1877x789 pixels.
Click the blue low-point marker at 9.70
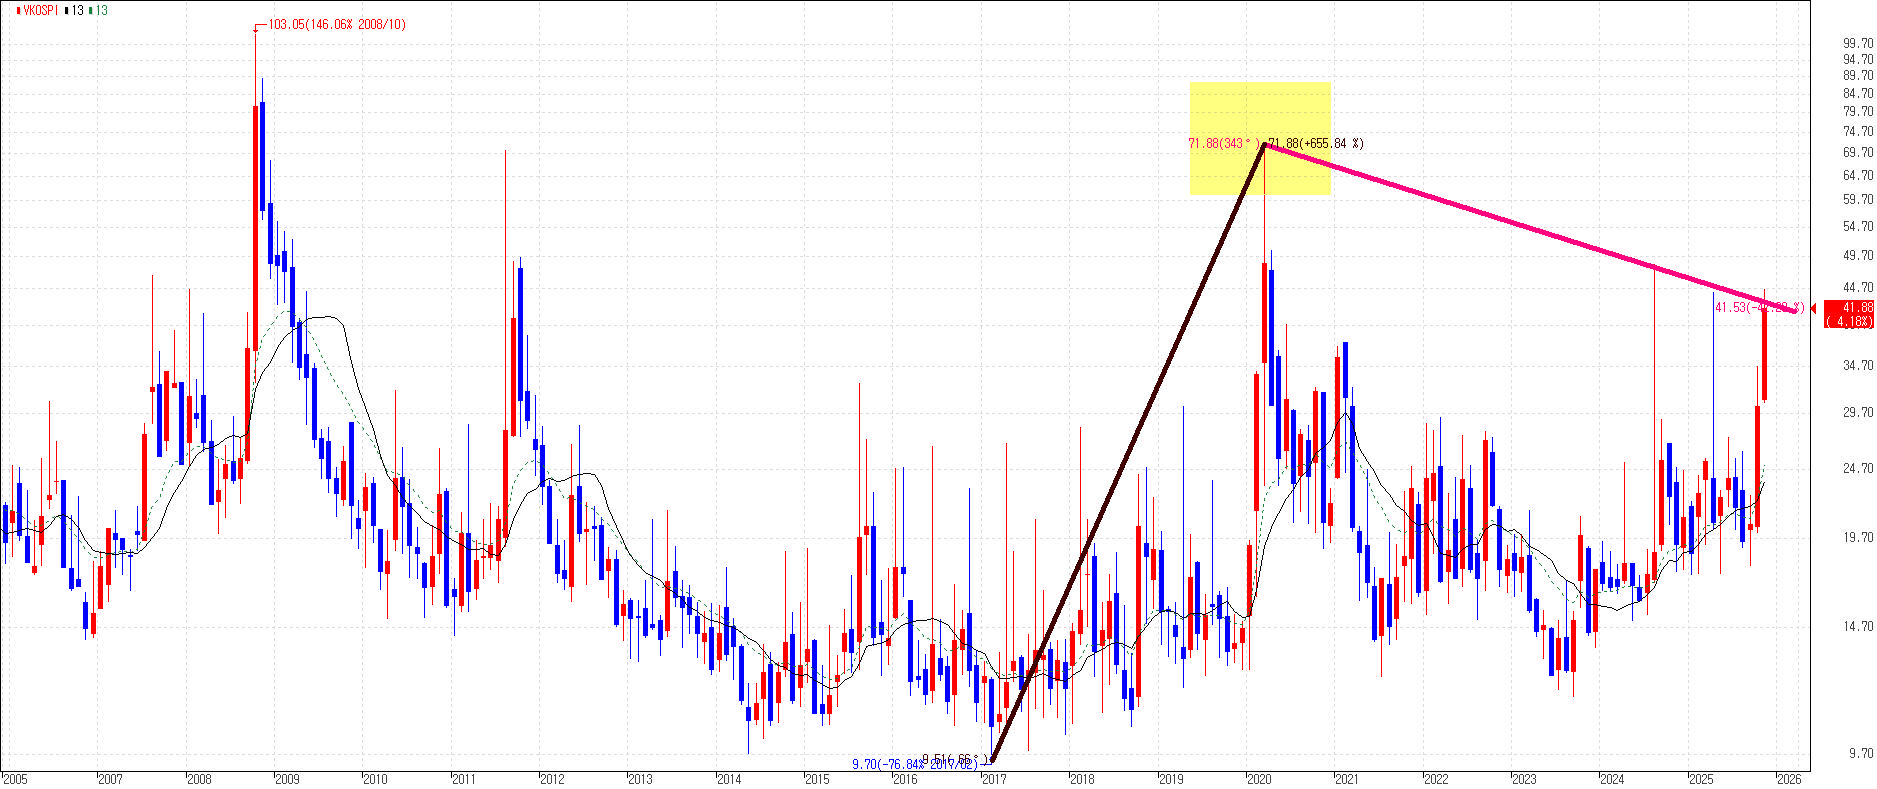[986, 764]
